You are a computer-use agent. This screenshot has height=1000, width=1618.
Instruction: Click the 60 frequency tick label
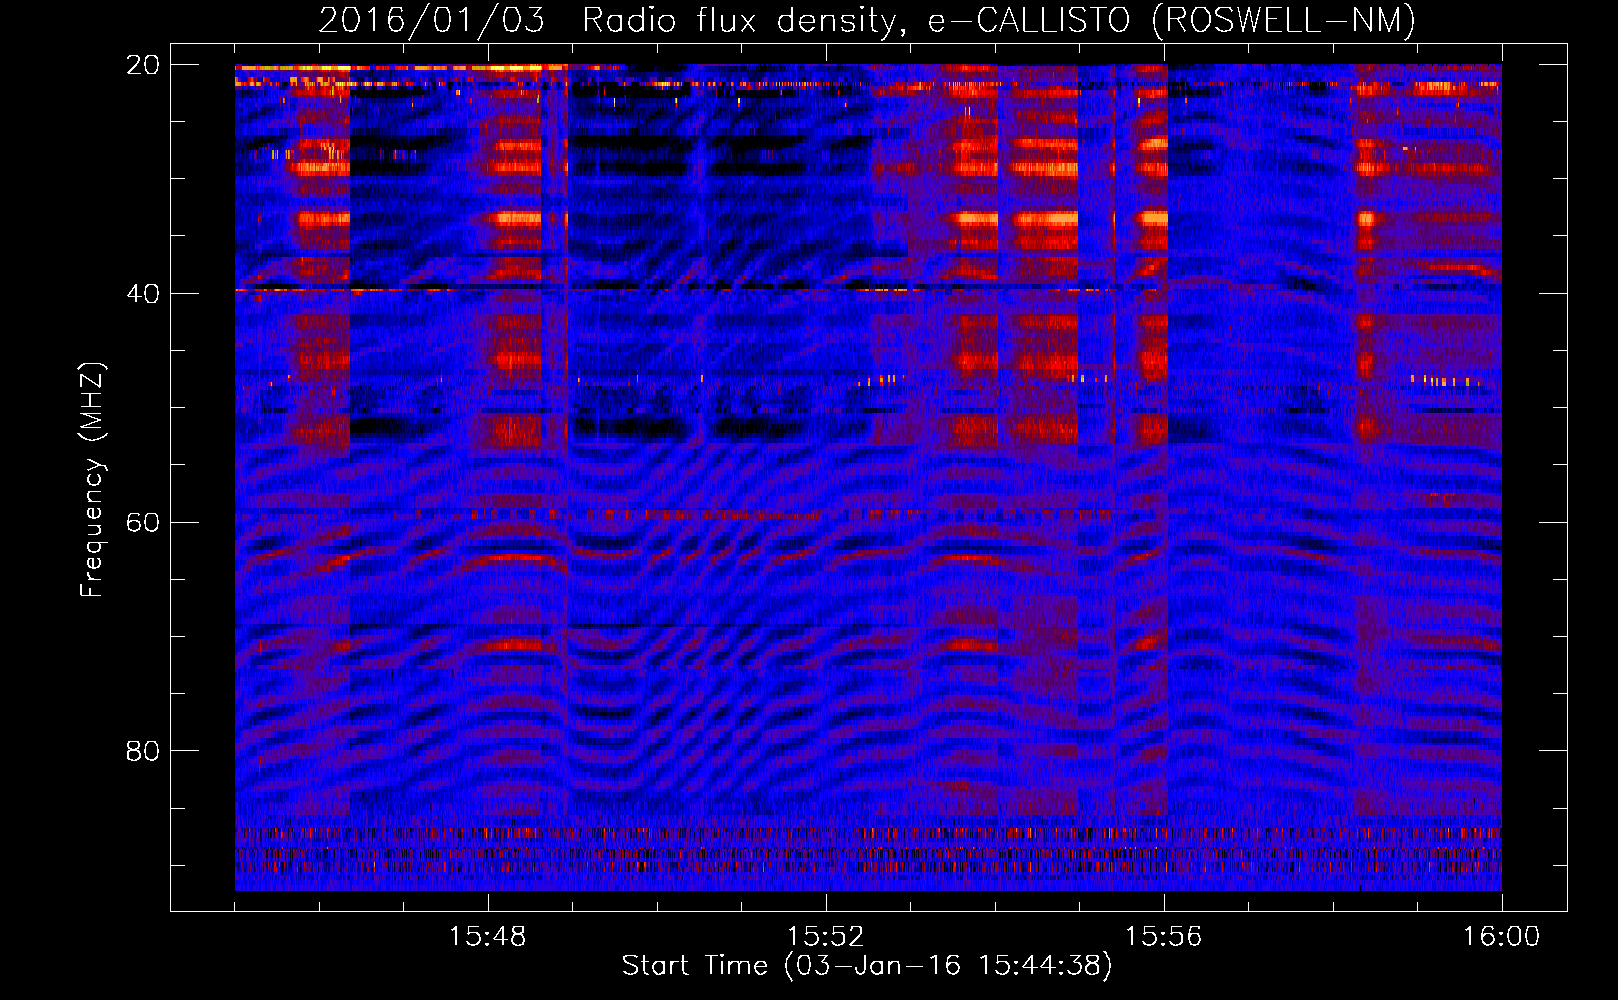pyautogui.click(x=143, y=523)
